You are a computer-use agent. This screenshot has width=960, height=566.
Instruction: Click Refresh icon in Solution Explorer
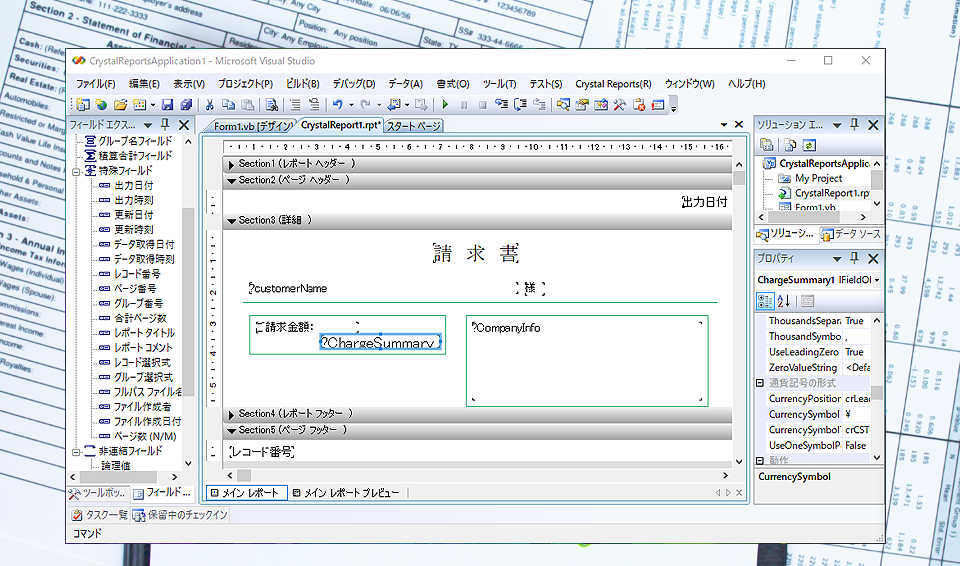[809, 145]
